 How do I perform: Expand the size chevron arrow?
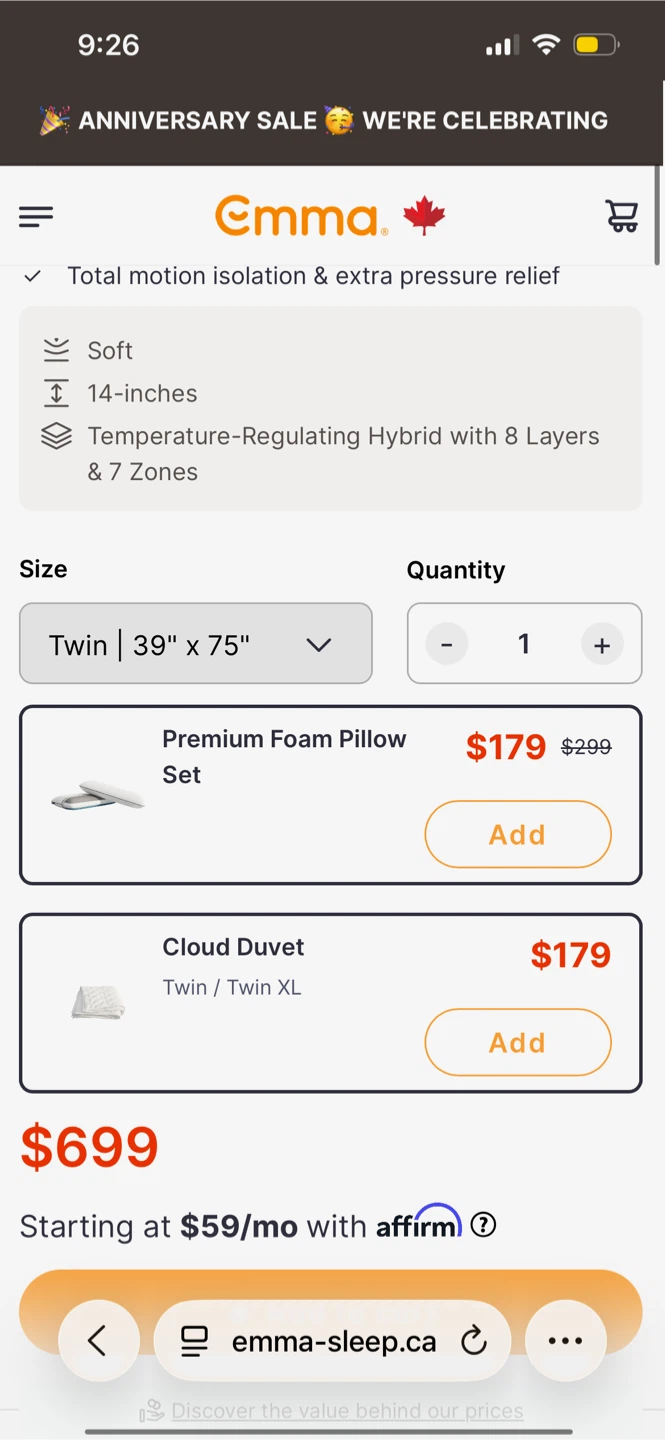319,645
